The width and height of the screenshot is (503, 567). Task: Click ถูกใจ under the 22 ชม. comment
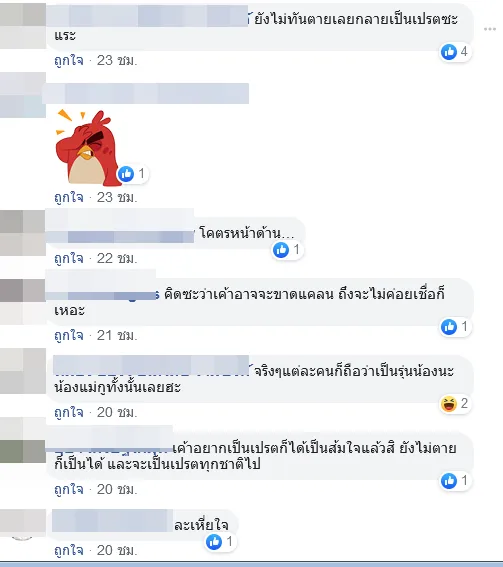point(69,259)
